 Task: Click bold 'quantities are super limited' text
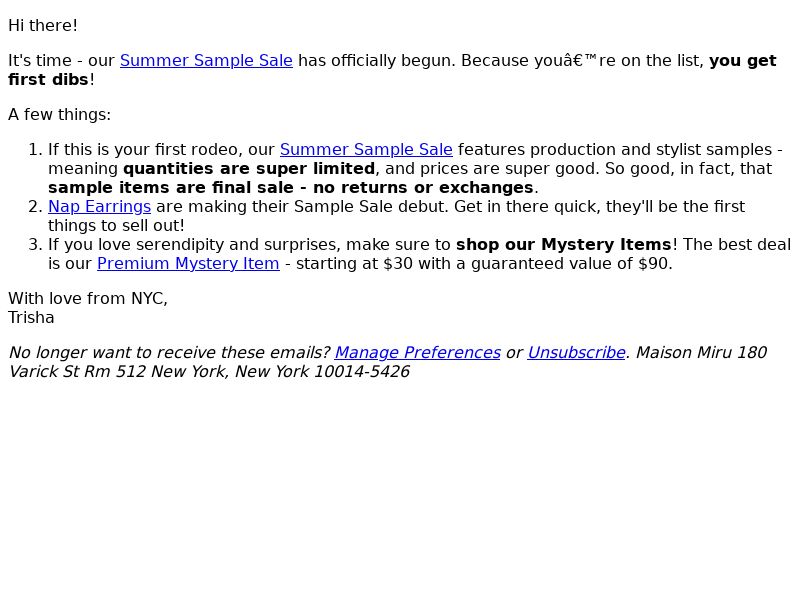[x=249, y=168]
